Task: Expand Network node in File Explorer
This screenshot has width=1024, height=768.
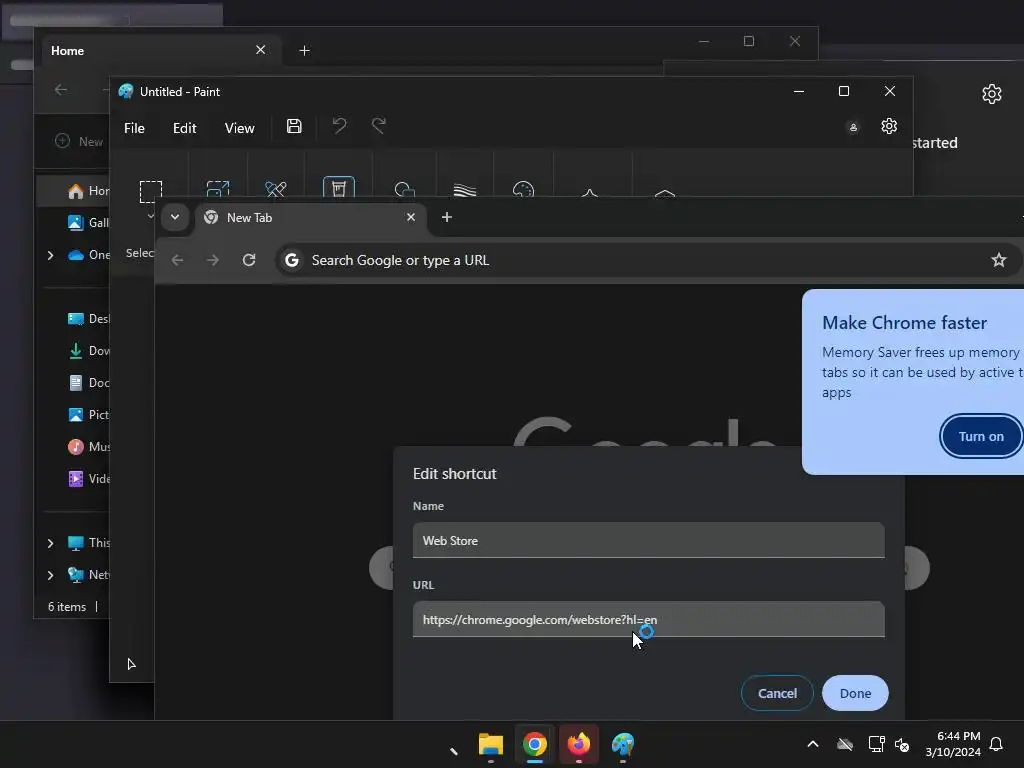Action: click(x=50, y=575)
